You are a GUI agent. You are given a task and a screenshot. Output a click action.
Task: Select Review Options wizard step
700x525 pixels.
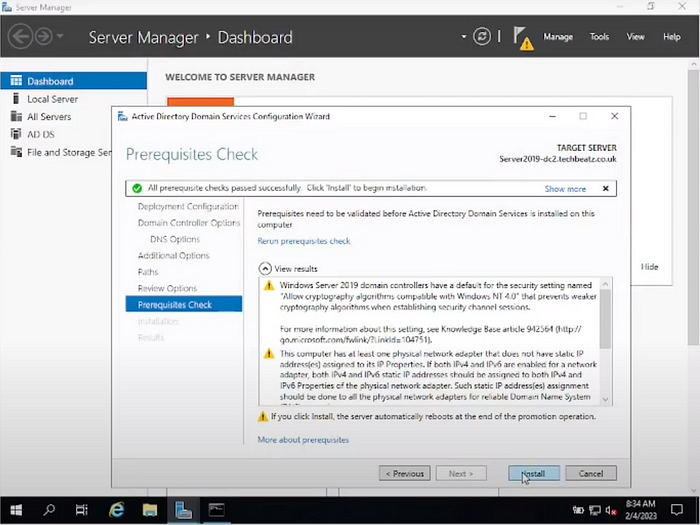pyautogui.click(x=167, y=288)
